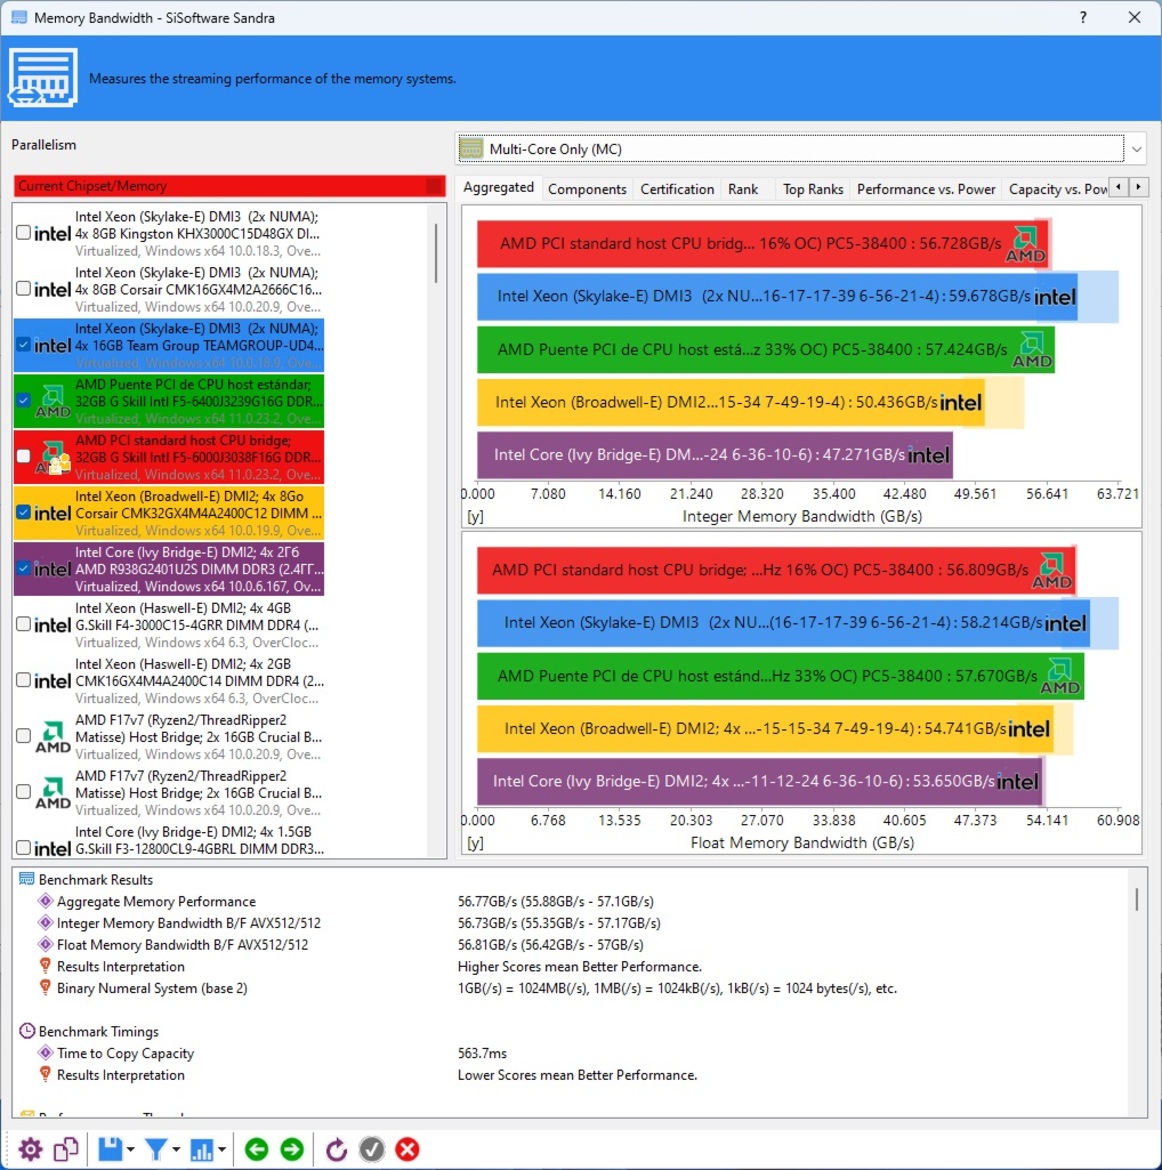Click the purple refresh benchmark icon
Viewport: 1162px width, 1170px height.
pyautogui.click(x=336, y=1149)
